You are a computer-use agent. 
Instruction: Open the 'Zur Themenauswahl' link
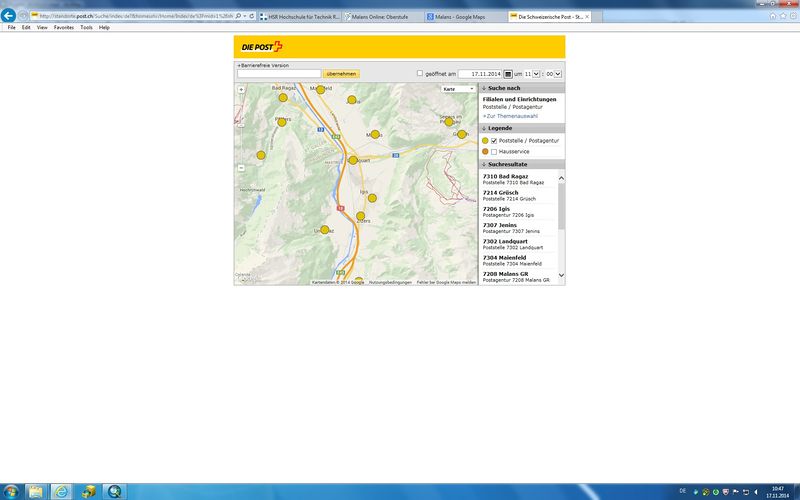click(x=511, y=116)
